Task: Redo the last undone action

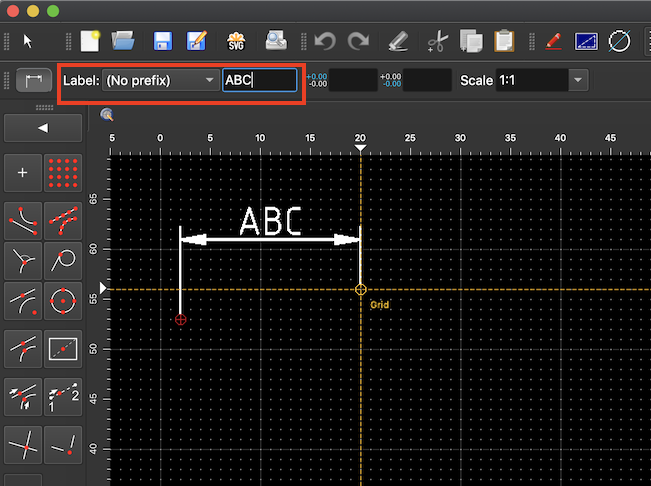Action: 358,41
